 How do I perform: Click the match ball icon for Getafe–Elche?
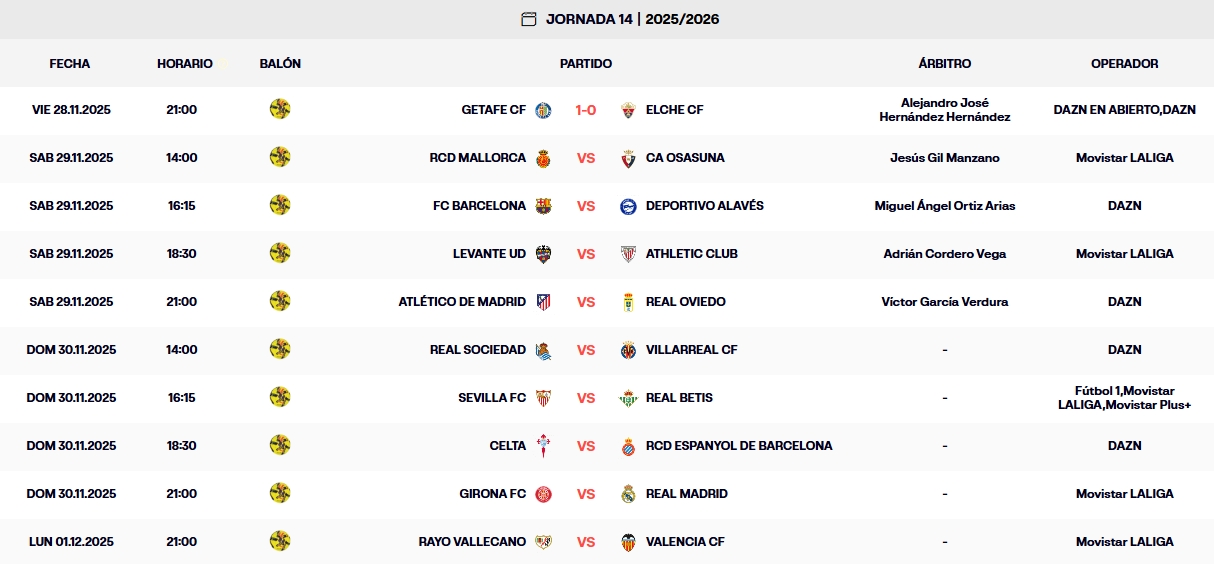pyautogui.click(x=280, y=109)
